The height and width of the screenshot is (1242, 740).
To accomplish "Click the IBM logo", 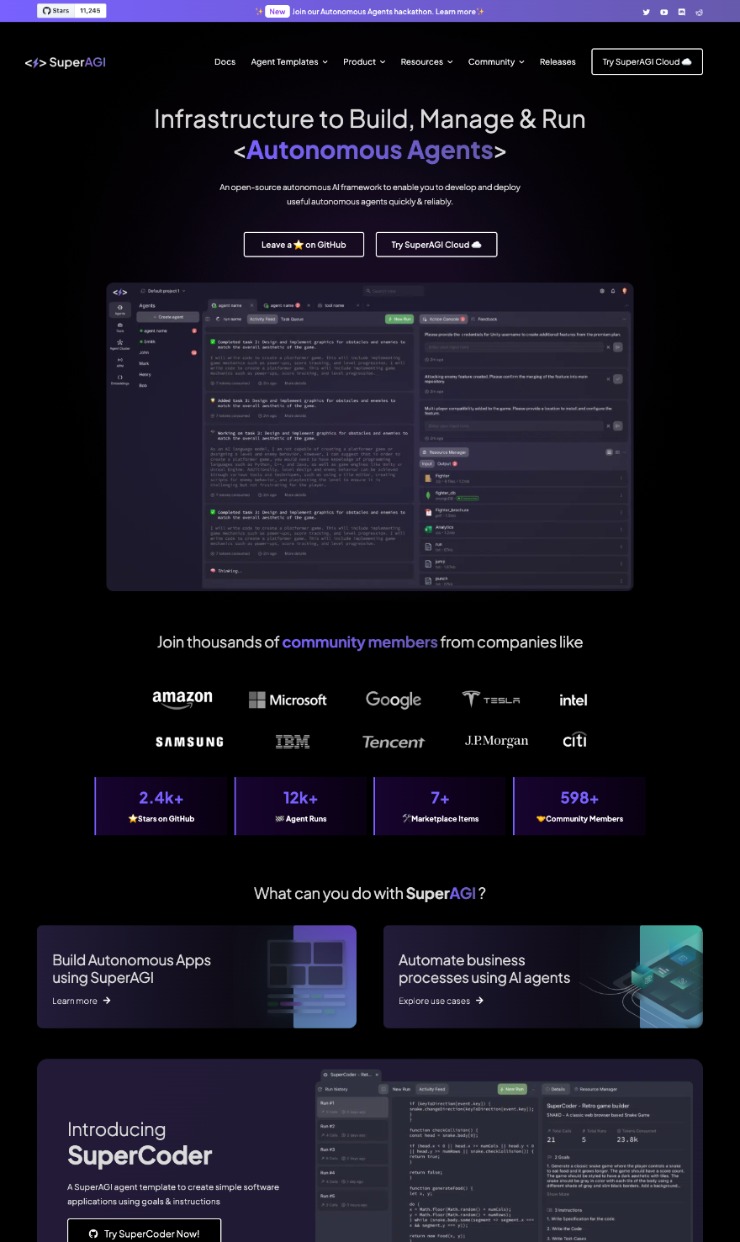I will click(x=292, y=742).
